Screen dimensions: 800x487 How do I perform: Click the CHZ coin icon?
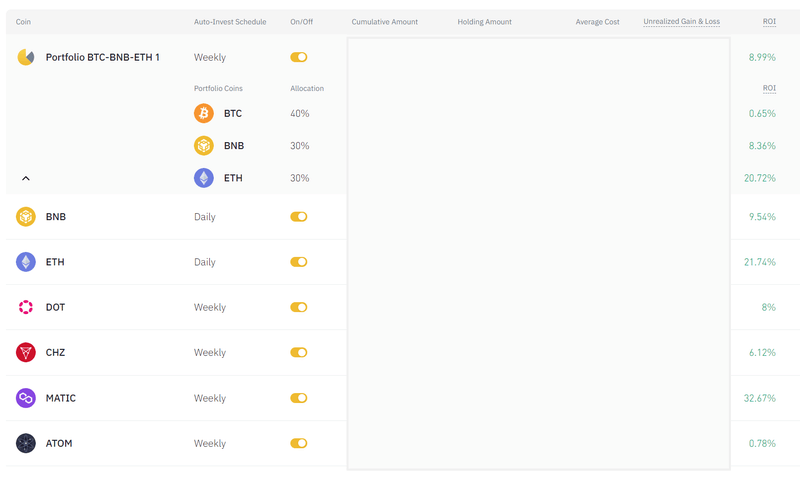click(26, 352)
